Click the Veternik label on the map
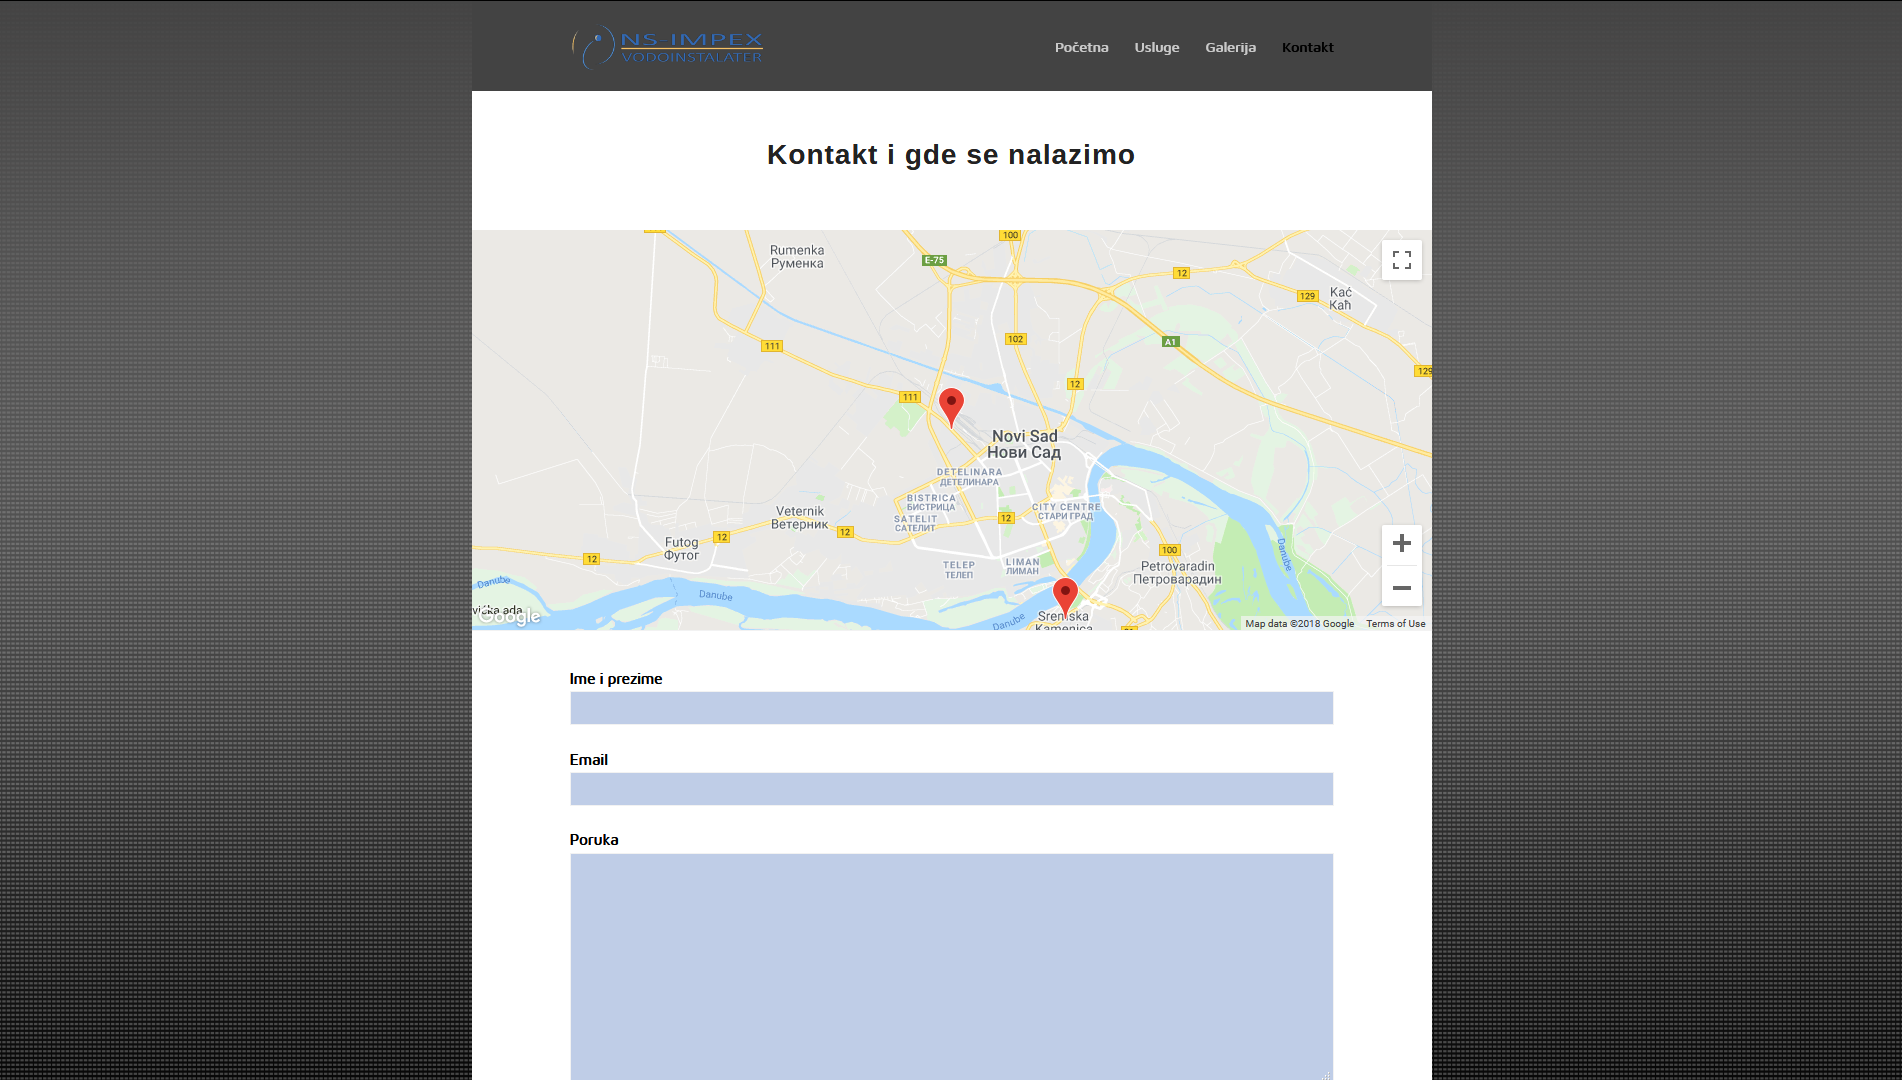 799,517
